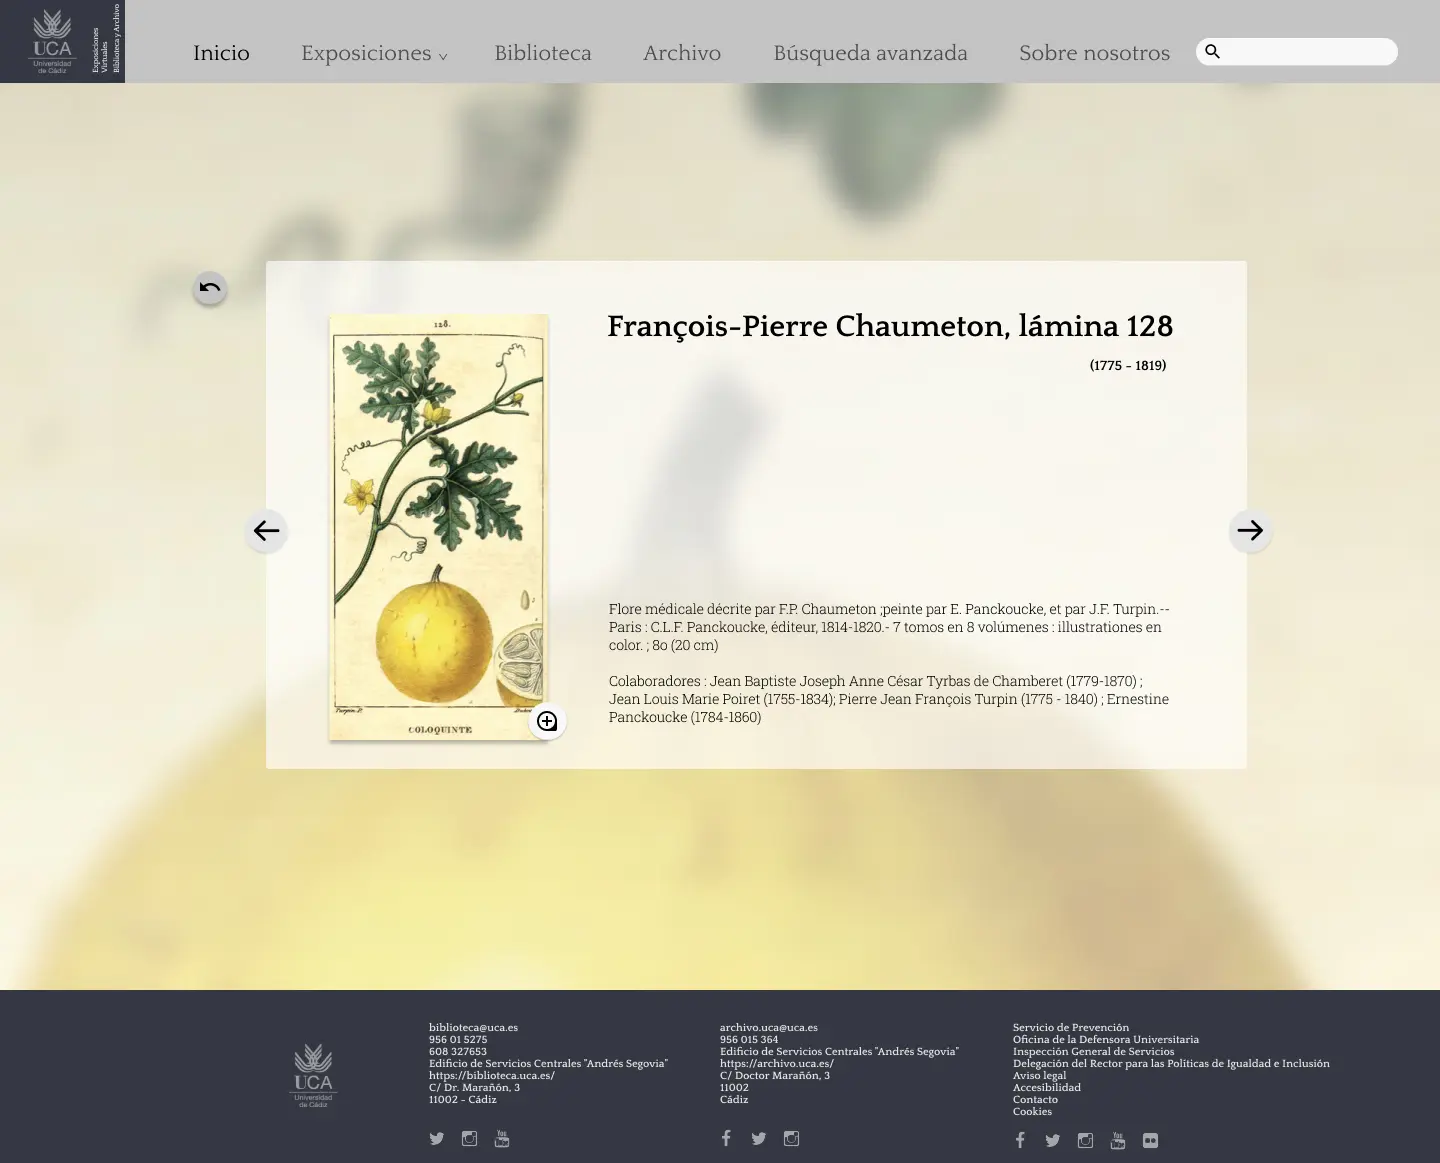Open the Servicio de Prevención link

[x=1071, y=1027]
